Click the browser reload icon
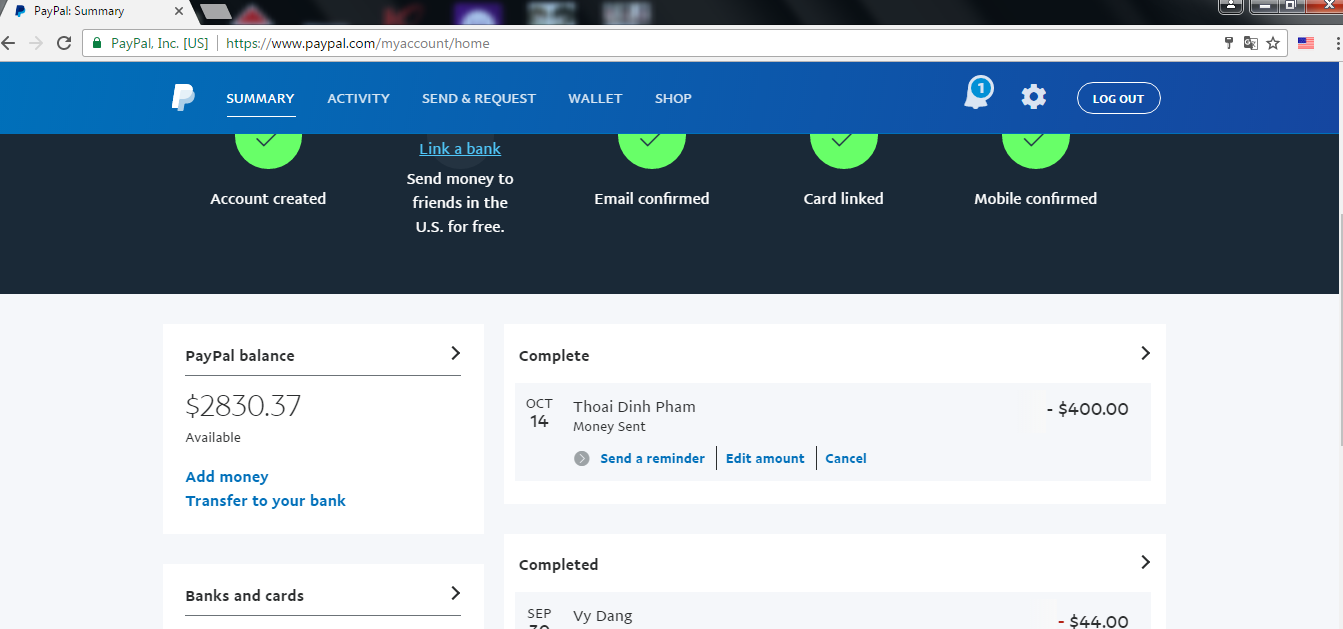 [x=64, y=43]
